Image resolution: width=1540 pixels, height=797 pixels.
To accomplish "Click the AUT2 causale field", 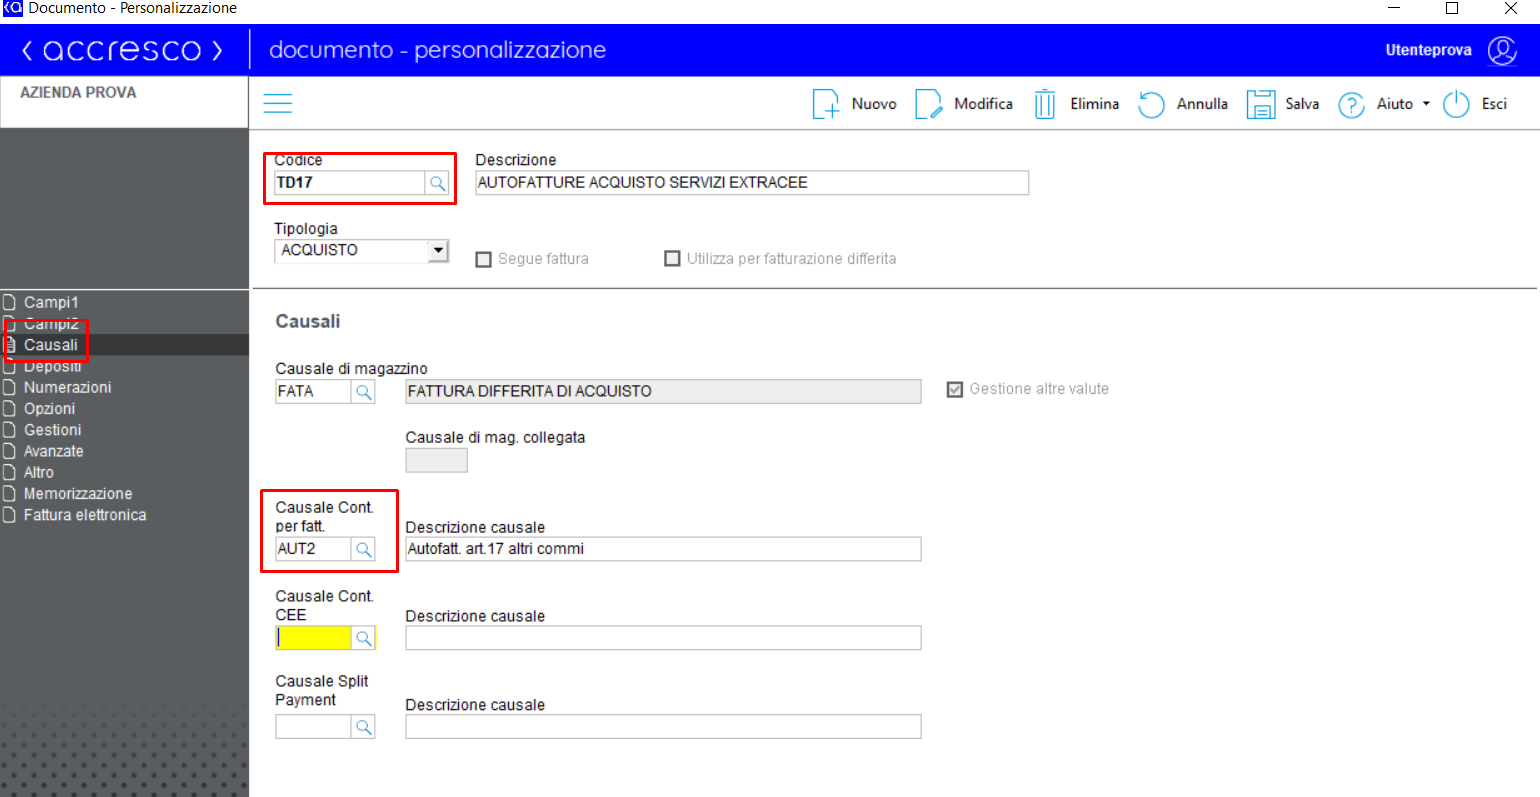I will point(313,549).
